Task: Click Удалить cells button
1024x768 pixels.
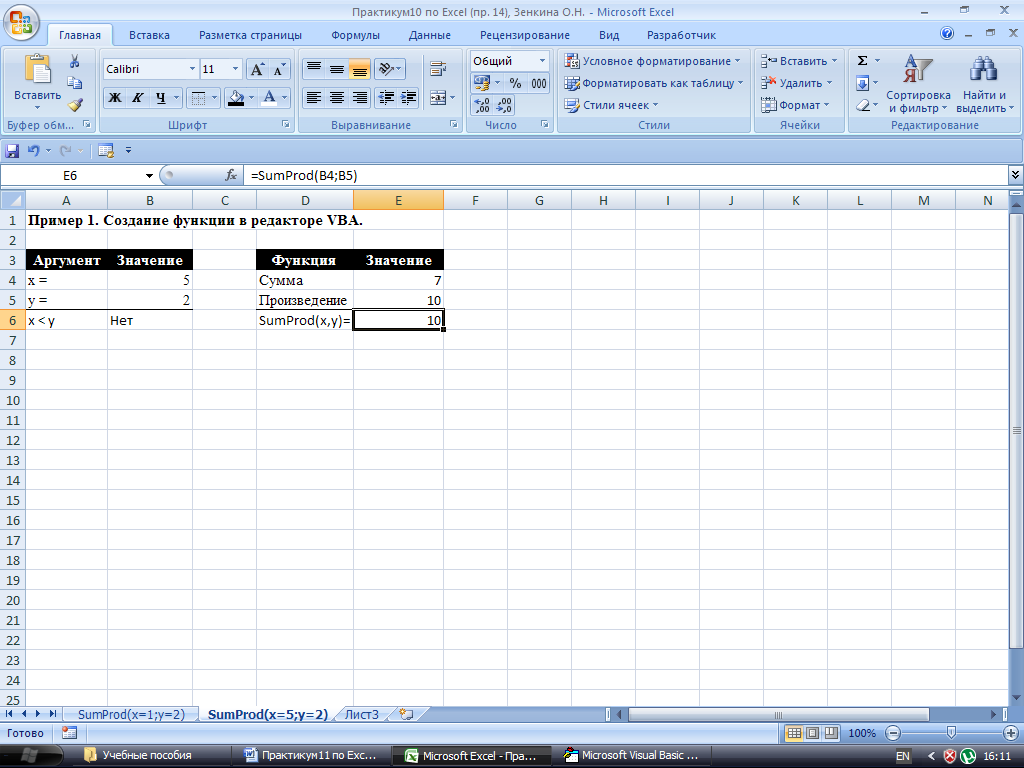Action: point(797,83)
